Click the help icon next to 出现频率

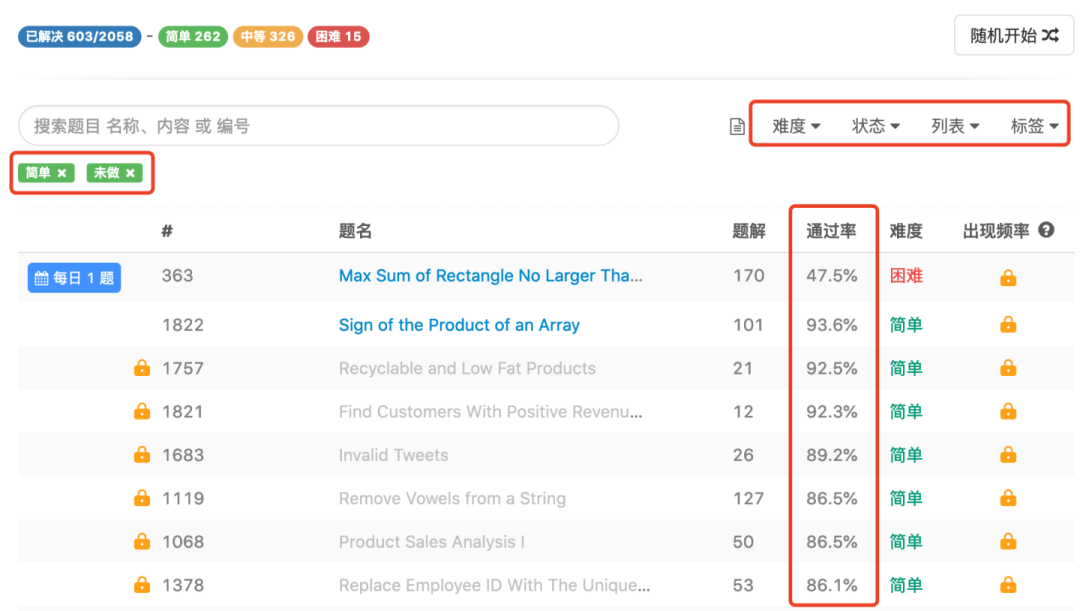coord(1046,230)
